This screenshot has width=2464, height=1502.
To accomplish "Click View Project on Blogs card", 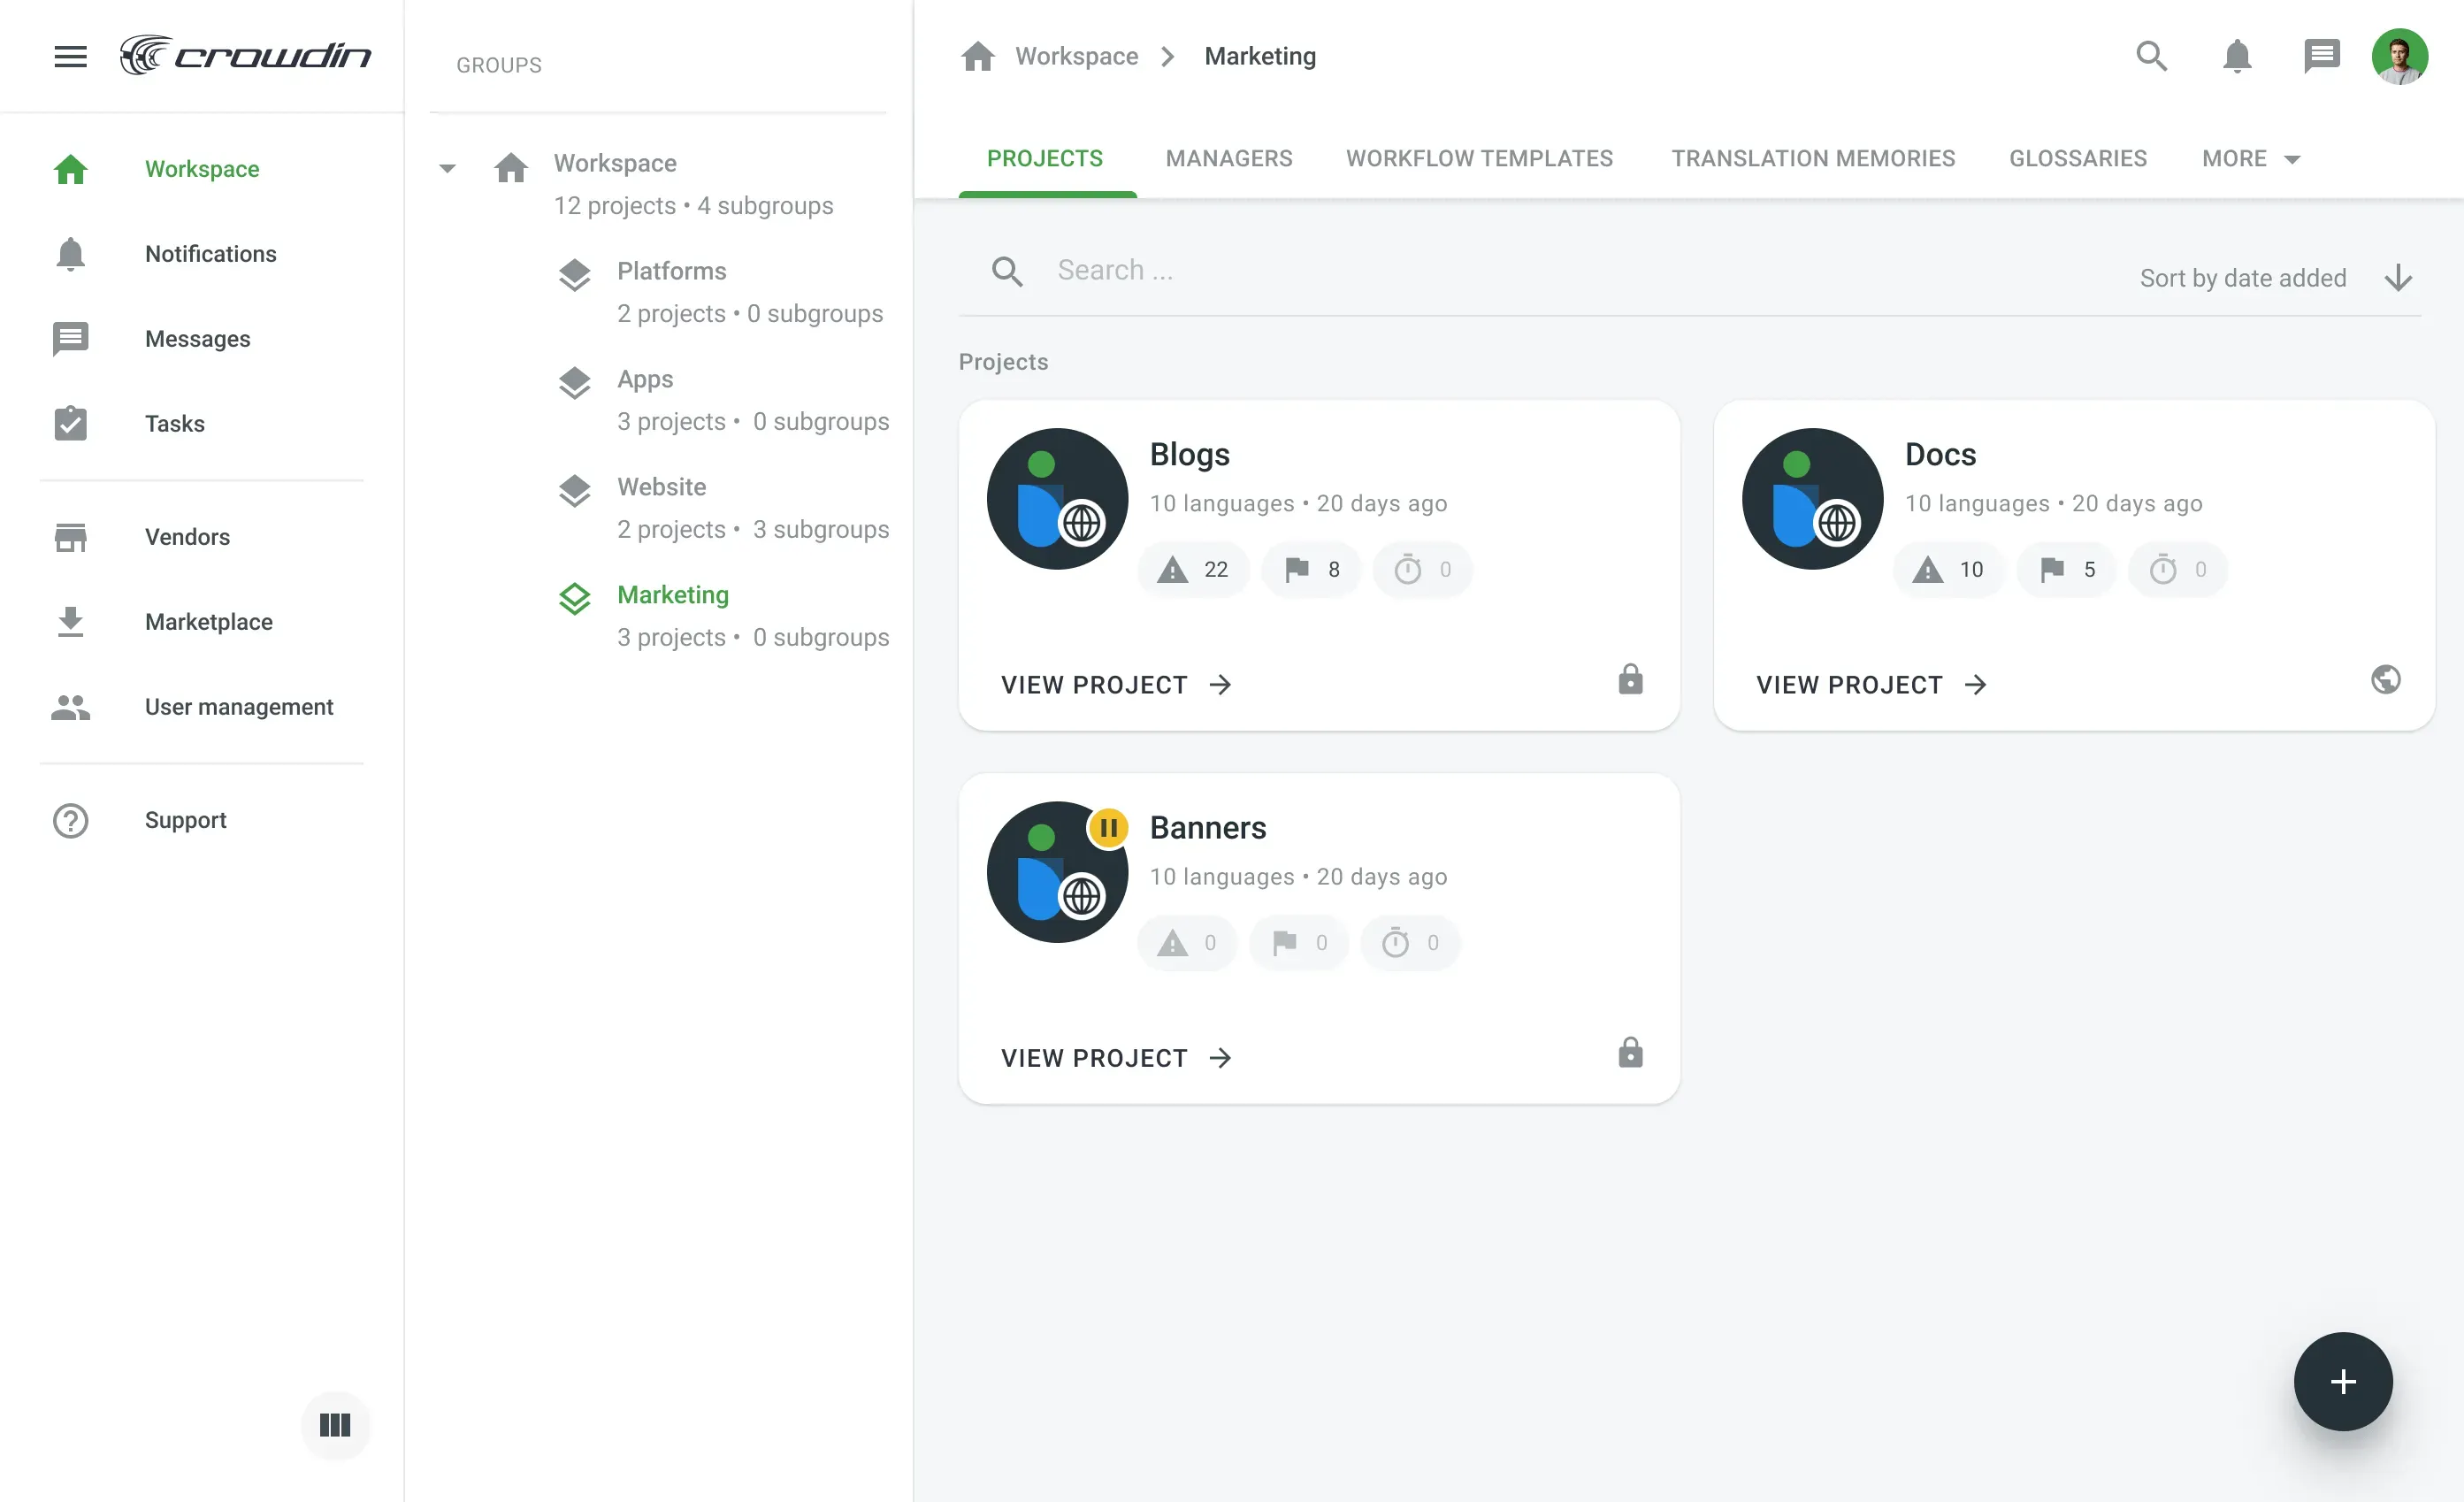I will [x=1116, y=685].
